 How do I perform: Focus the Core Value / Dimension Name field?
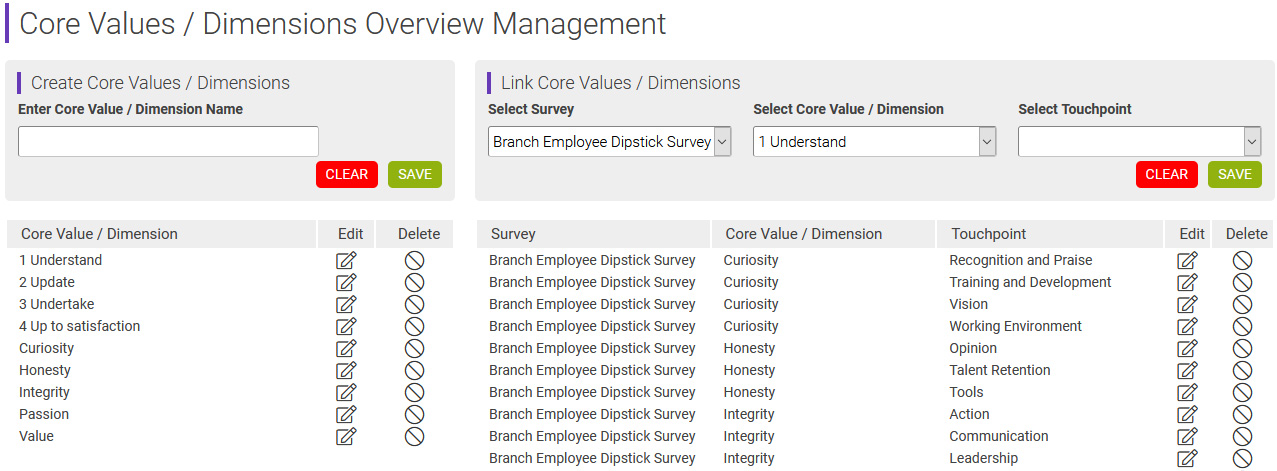[168, 142]
